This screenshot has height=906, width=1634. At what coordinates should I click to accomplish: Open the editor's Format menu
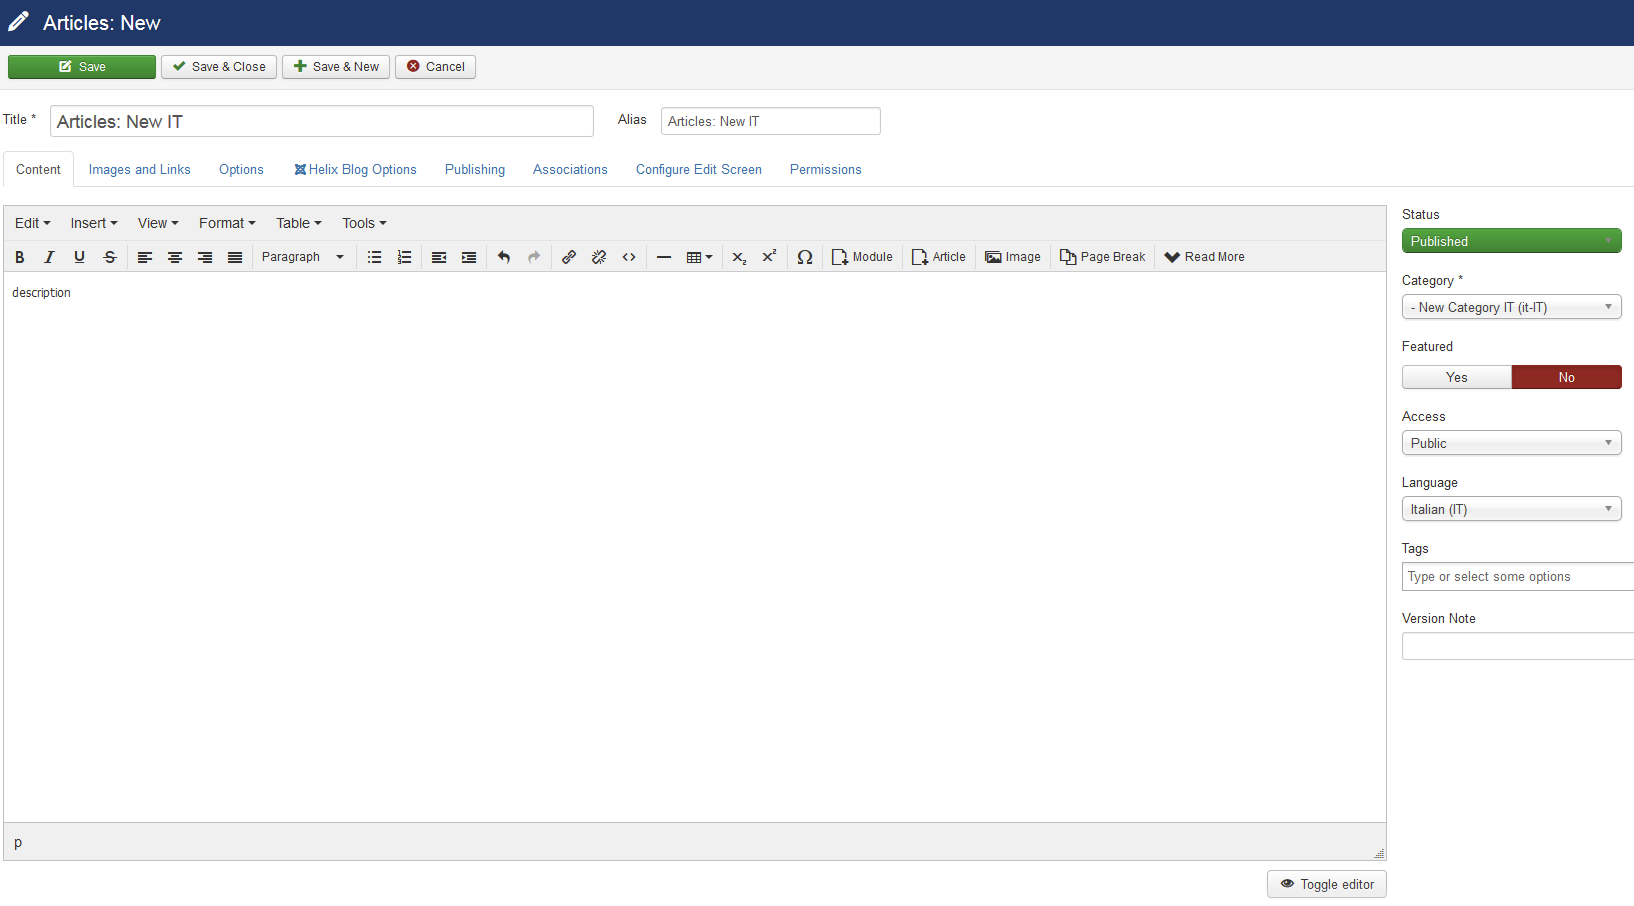pyautogui.click(x=227, y=223)
